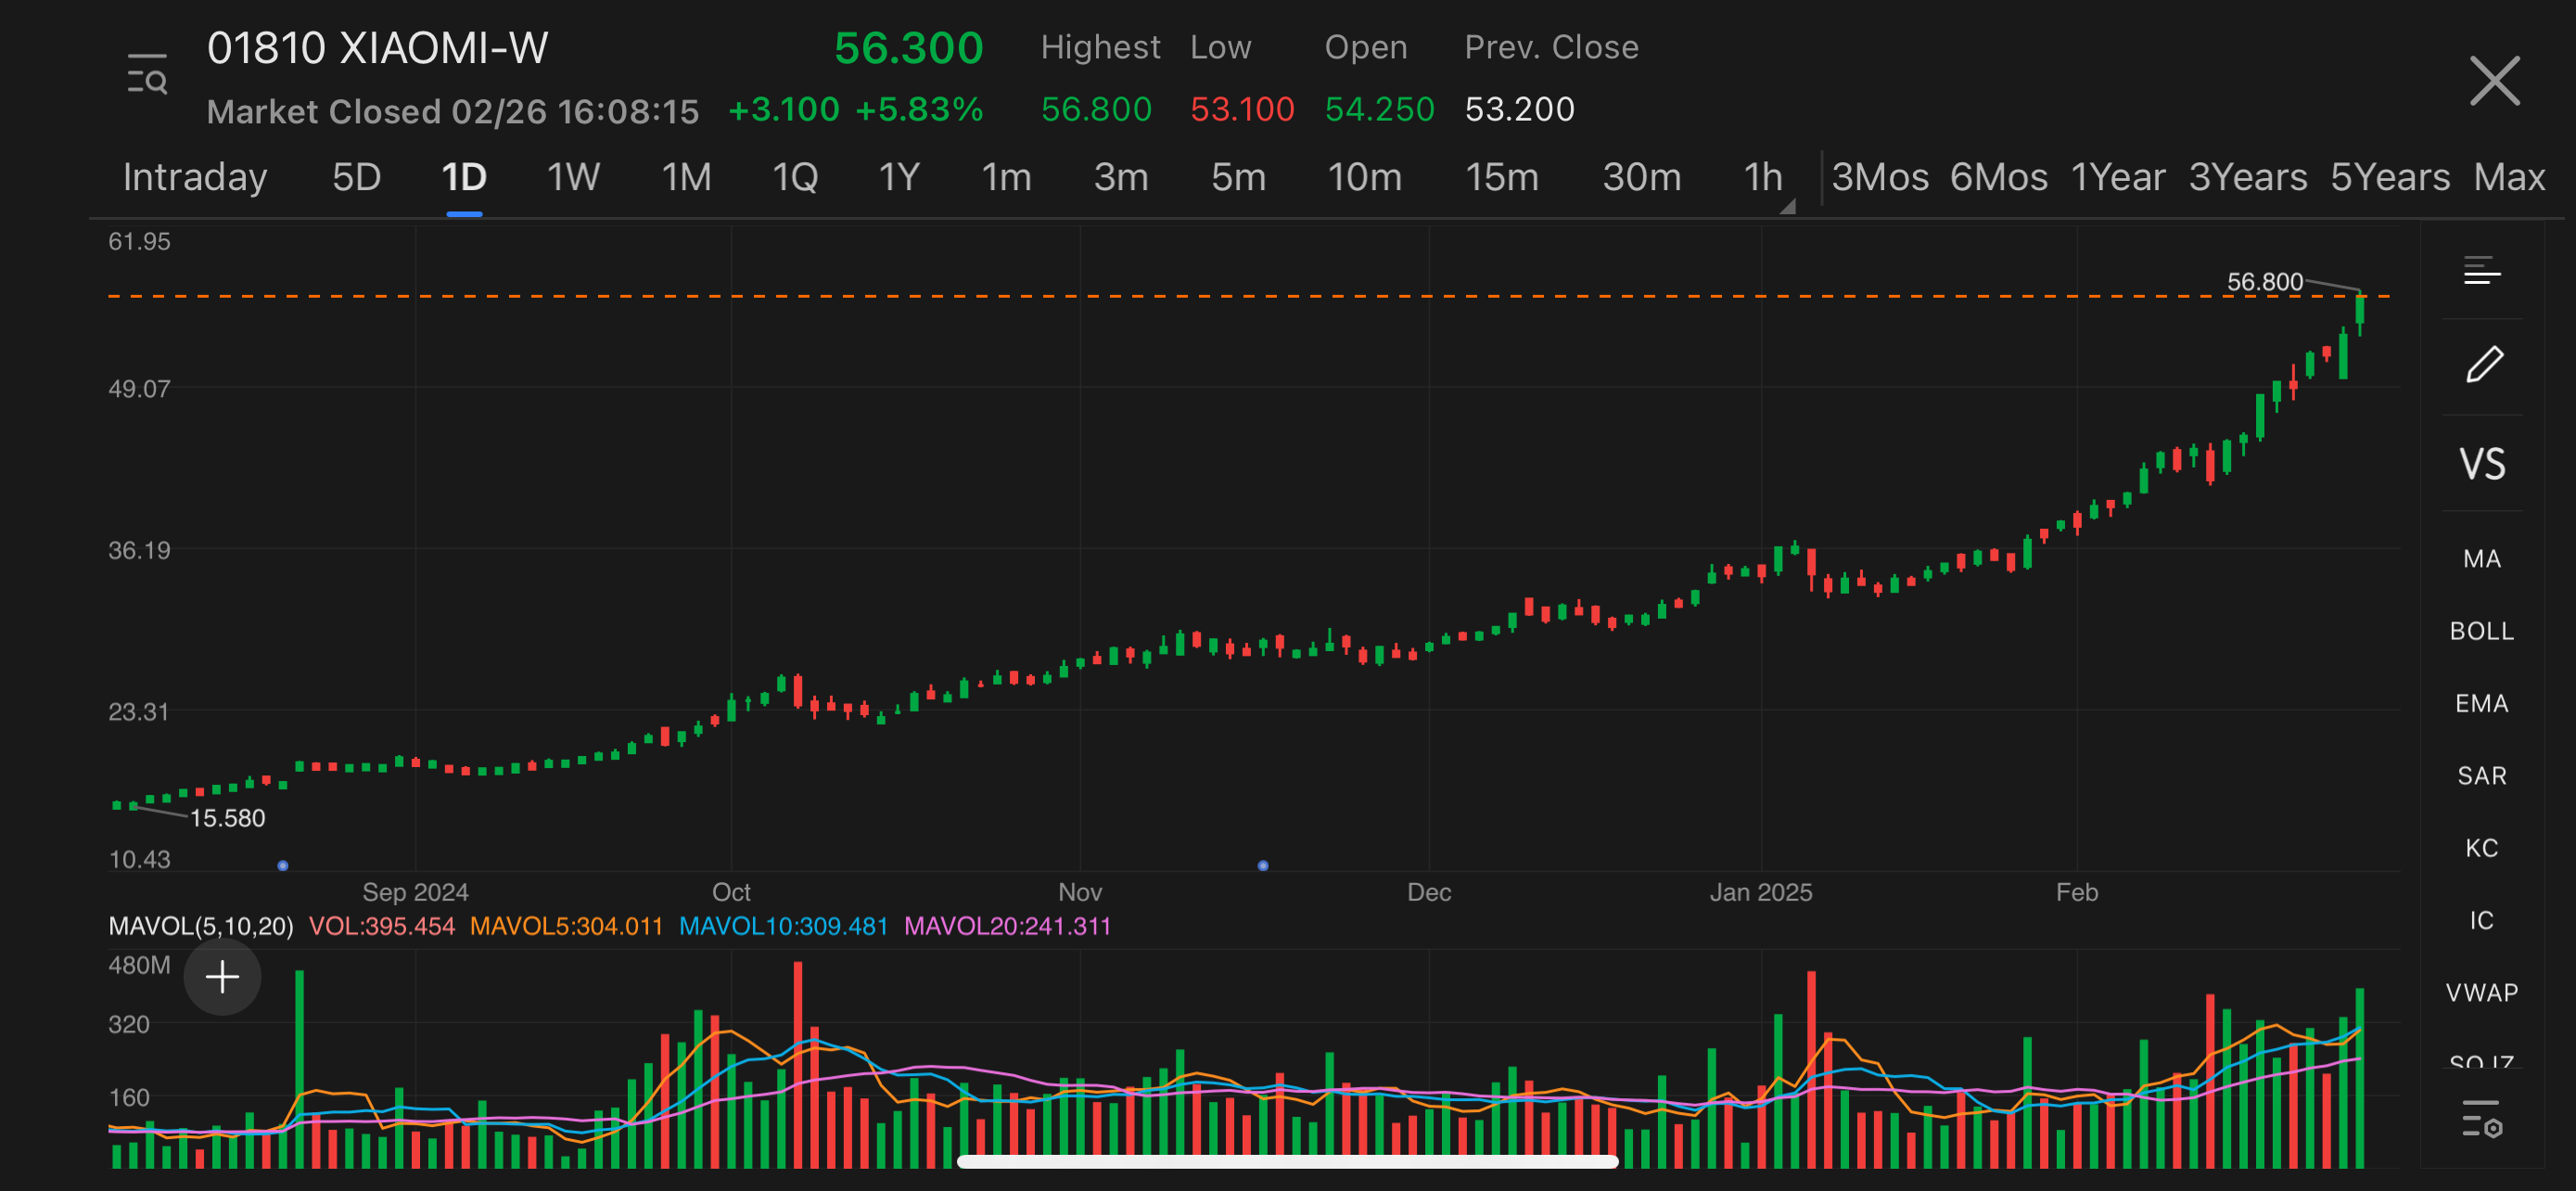Click the current price 56.300

point(908,48)
